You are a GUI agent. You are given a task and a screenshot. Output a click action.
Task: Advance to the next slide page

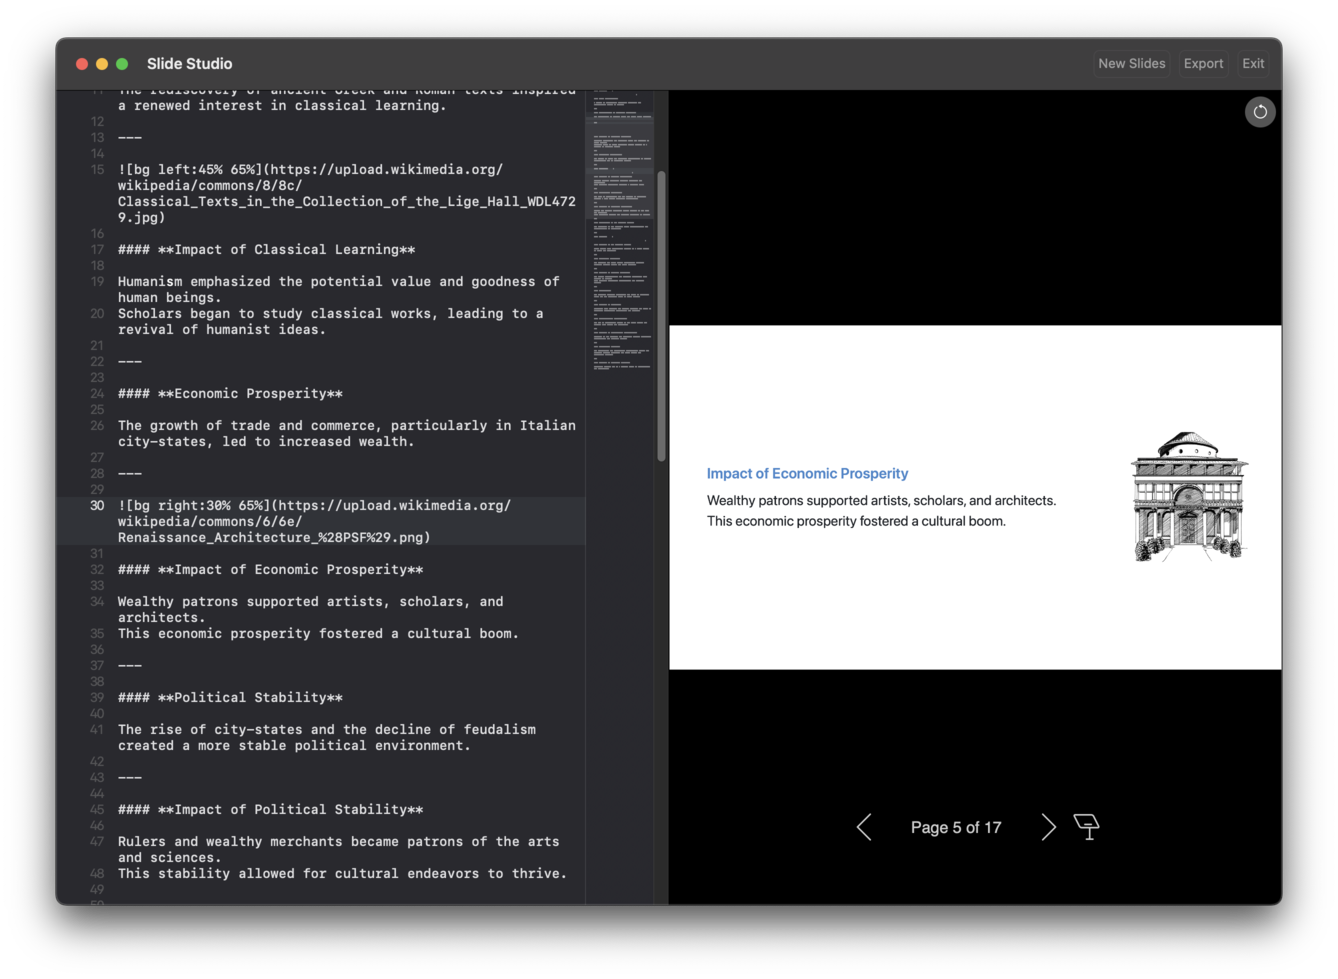coord(1048,827)
